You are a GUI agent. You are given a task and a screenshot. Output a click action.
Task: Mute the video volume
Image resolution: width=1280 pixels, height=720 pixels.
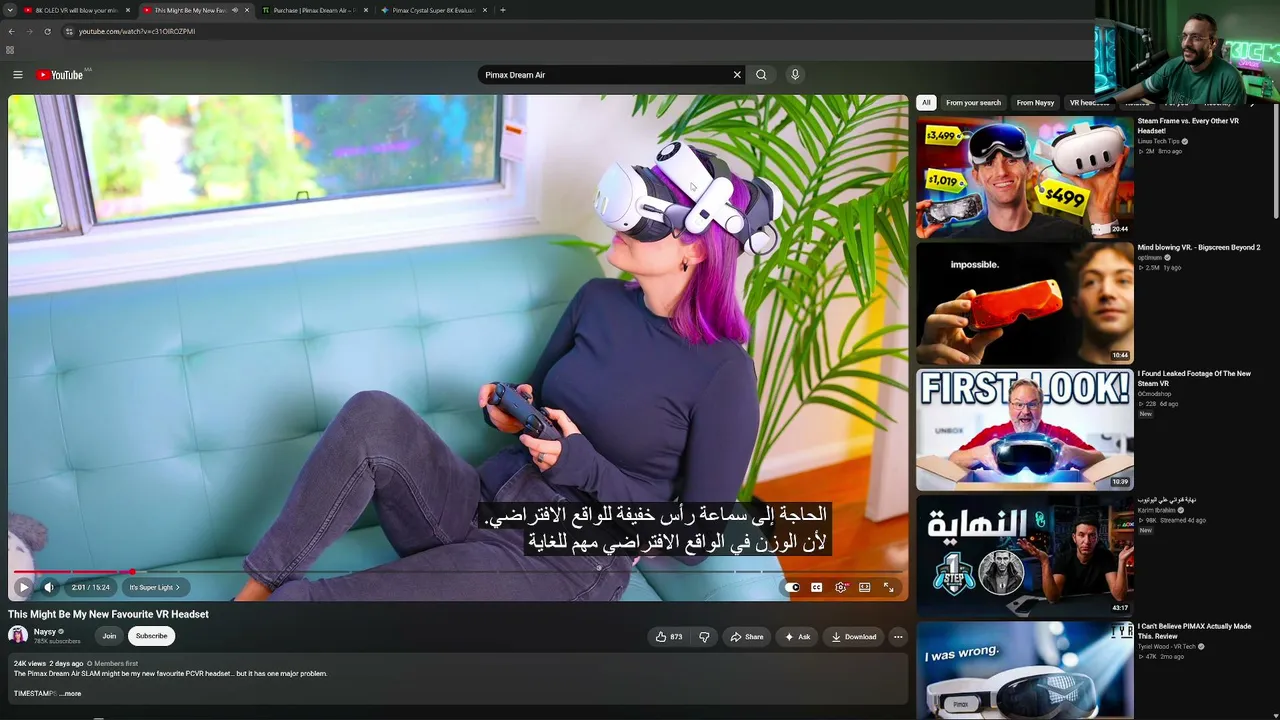(x=48, y=587)
